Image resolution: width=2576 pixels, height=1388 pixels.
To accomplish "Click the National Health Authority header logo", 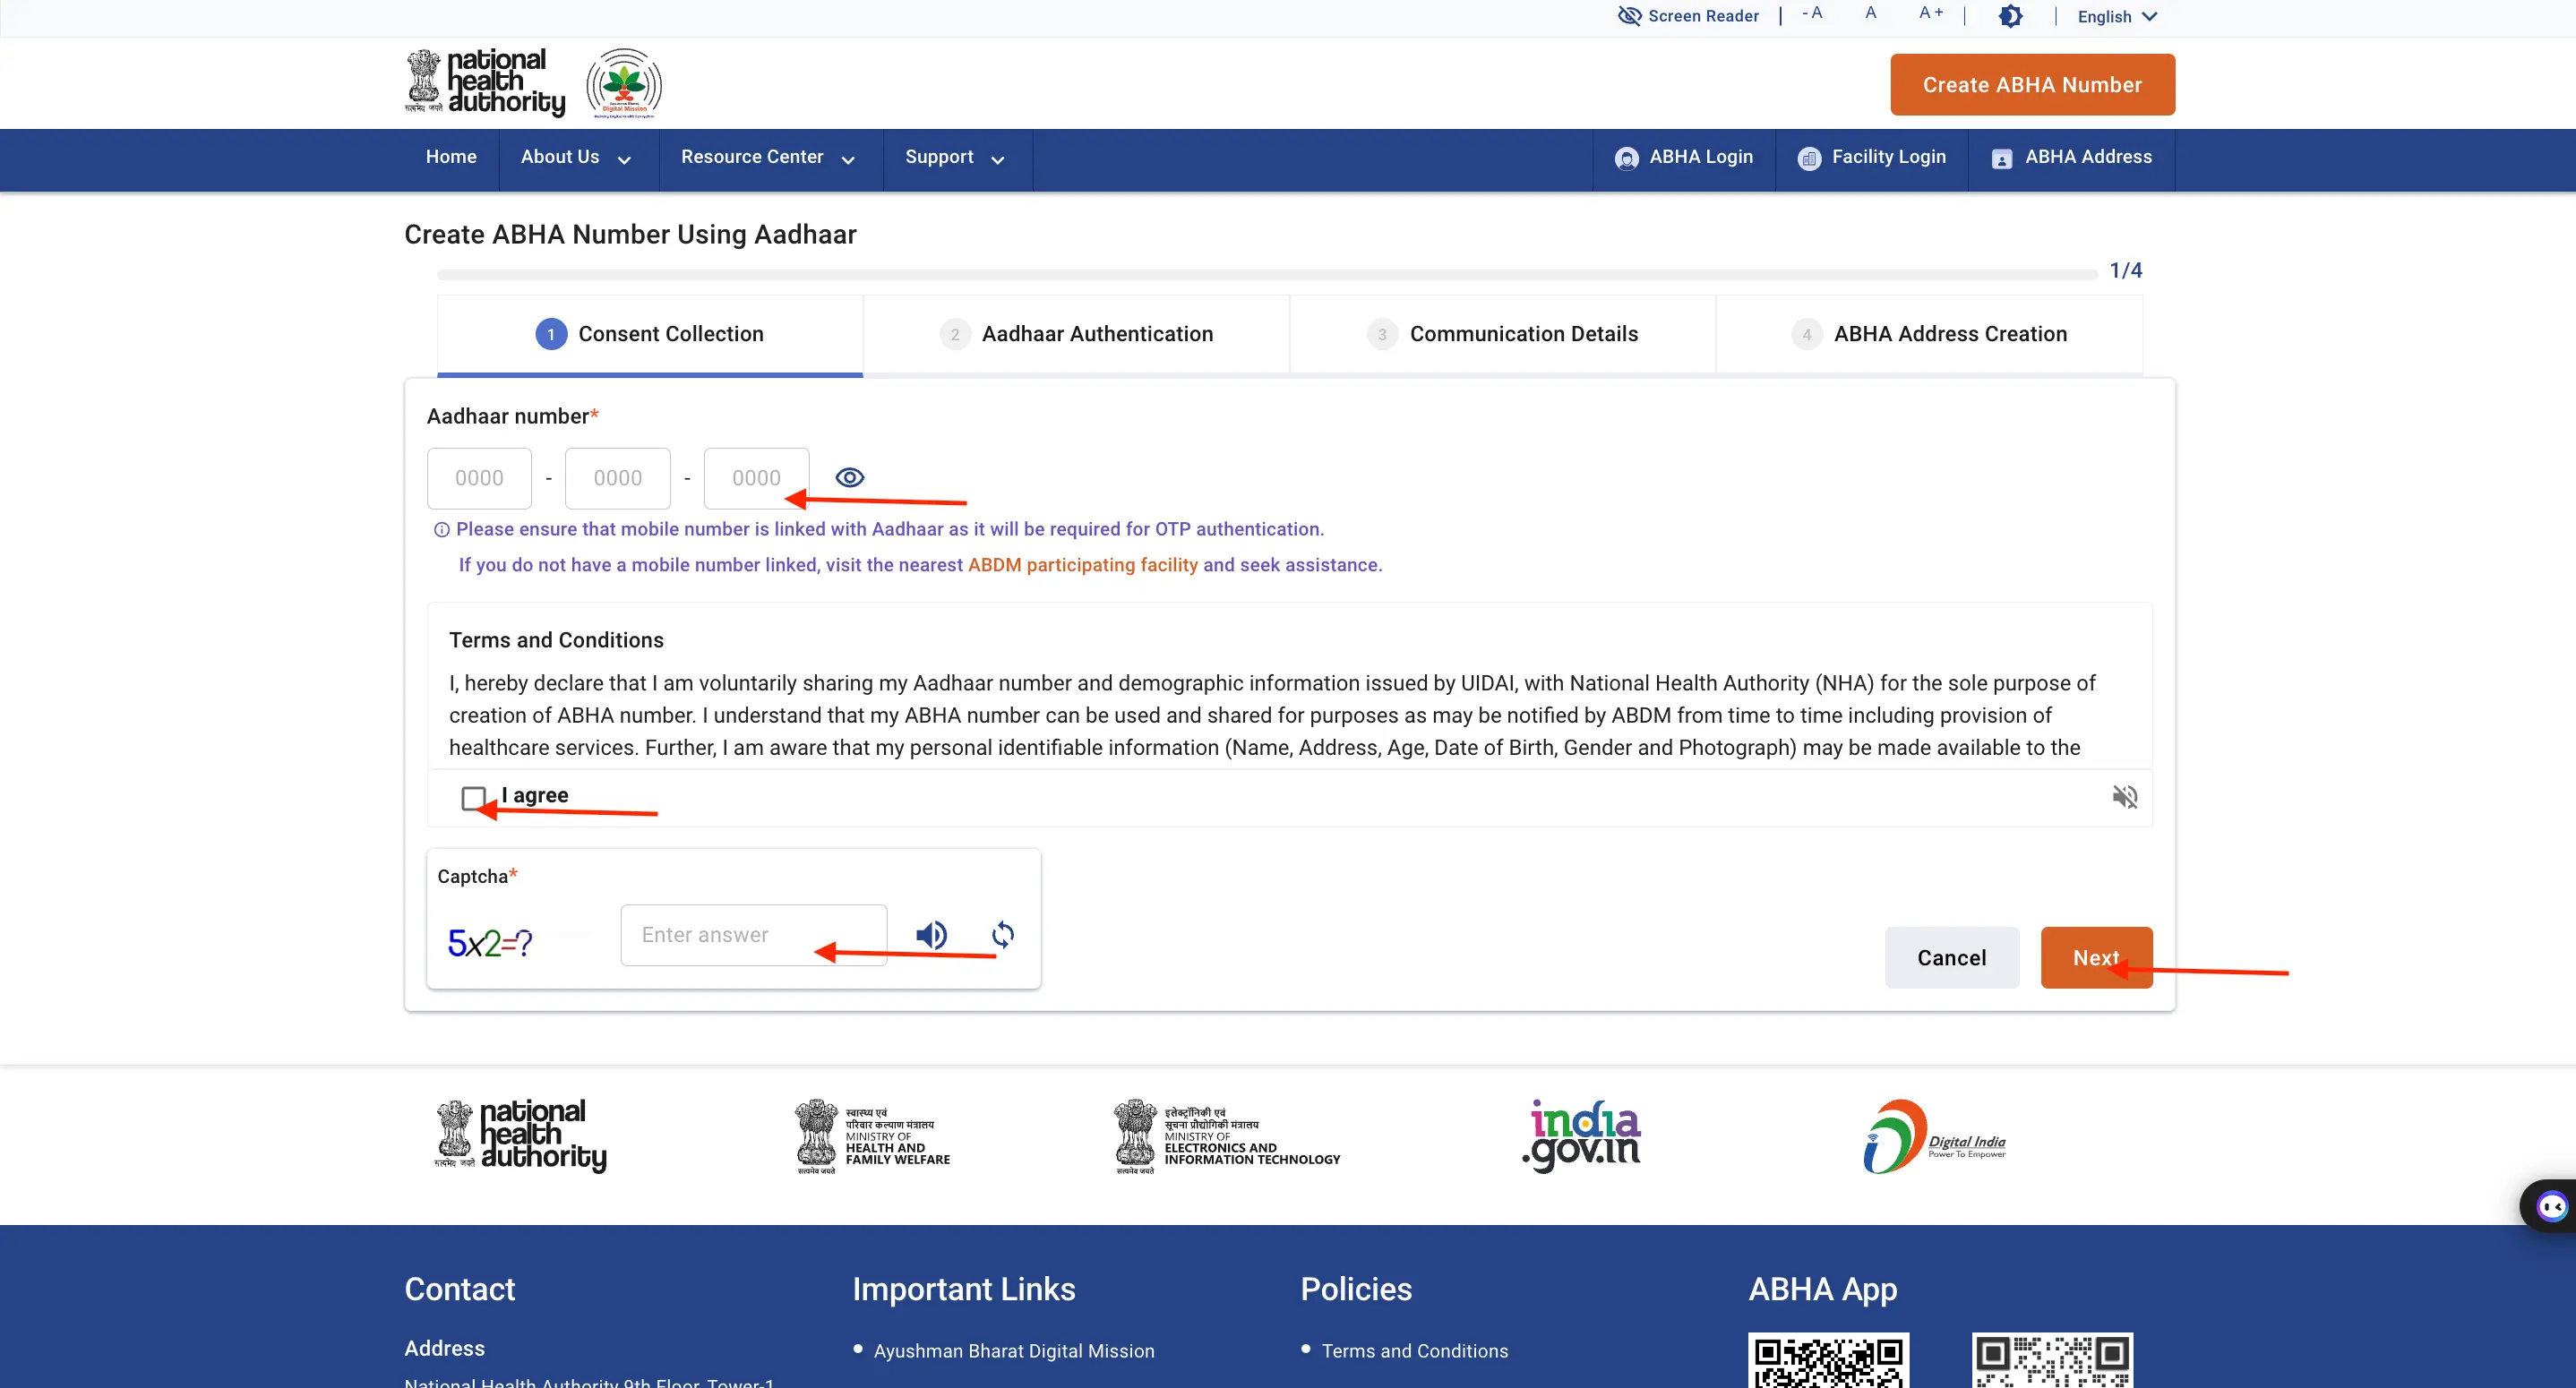I will [x=485, y=83].
